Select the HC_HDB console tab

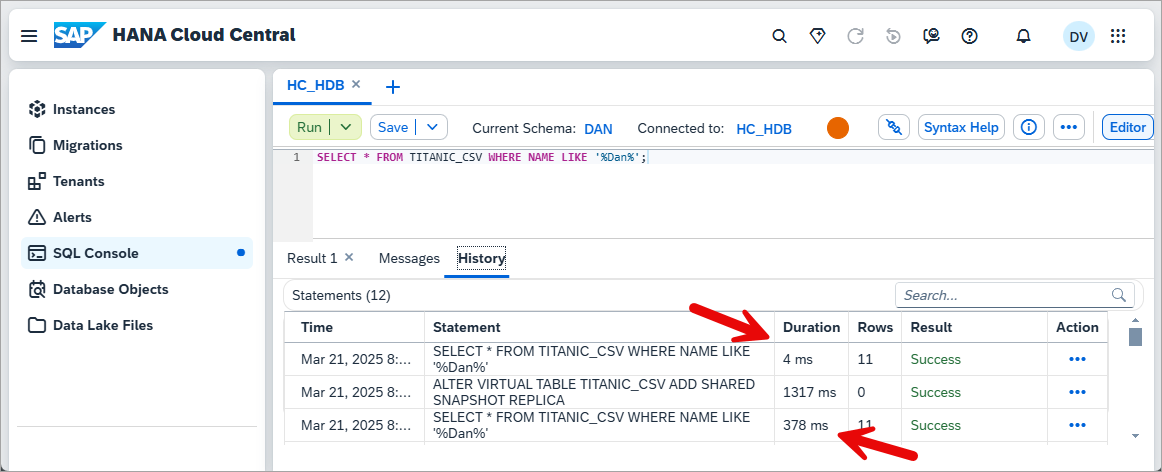point(316,85)
